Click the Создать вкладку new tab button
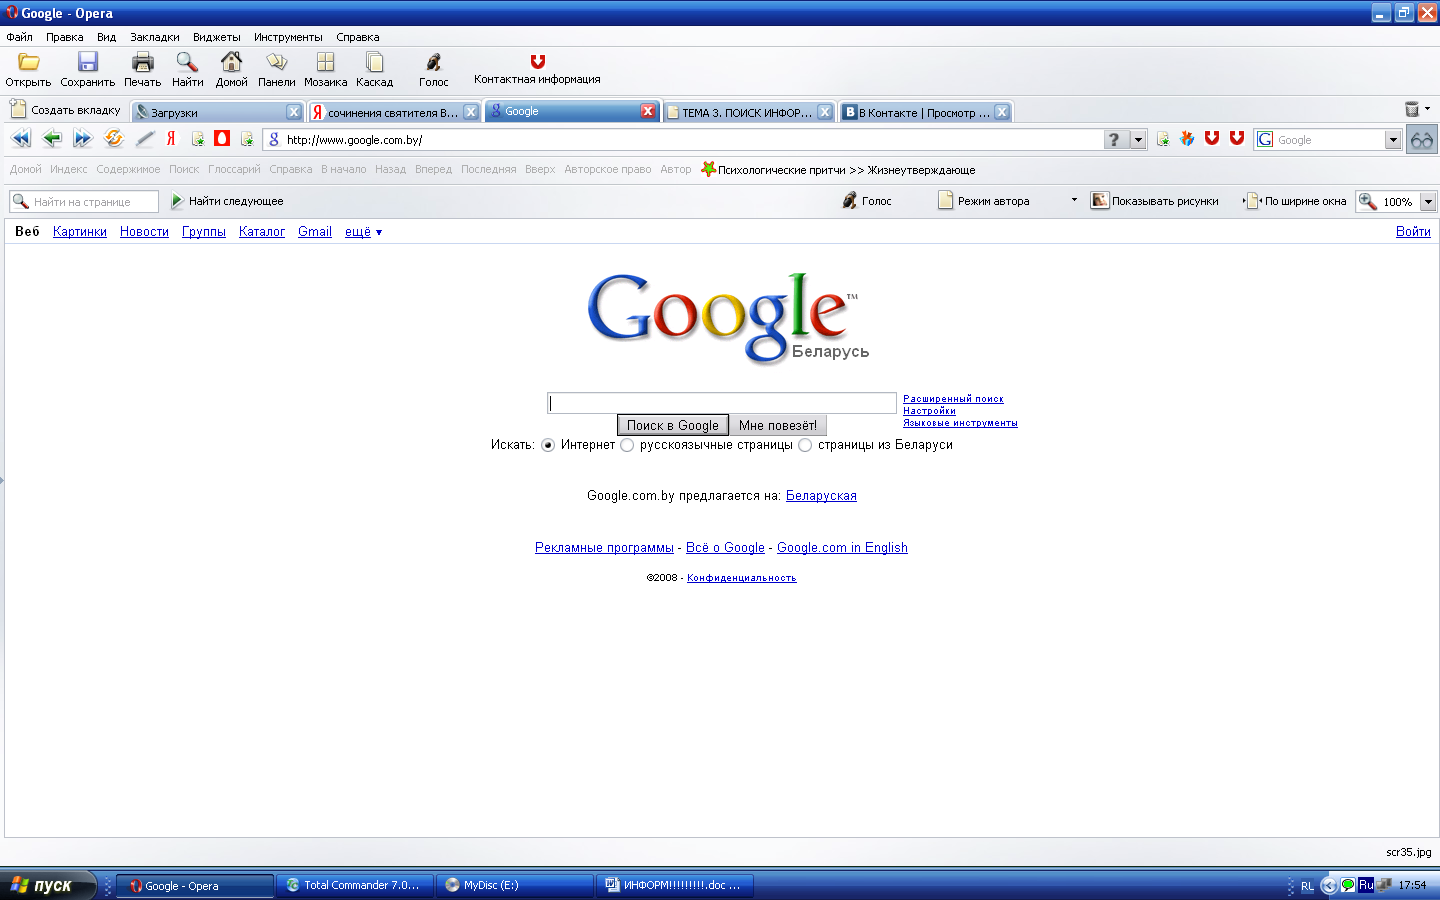Screen dimensions: 1440x900 click(65, 110)
